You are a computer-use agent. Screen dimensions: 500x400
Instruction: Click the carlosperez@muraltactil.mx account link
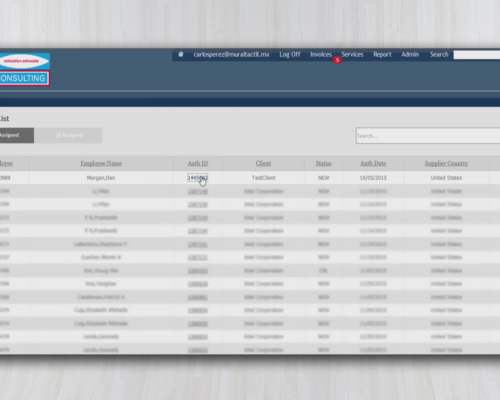pyautogui.click(x=231, y=54)
